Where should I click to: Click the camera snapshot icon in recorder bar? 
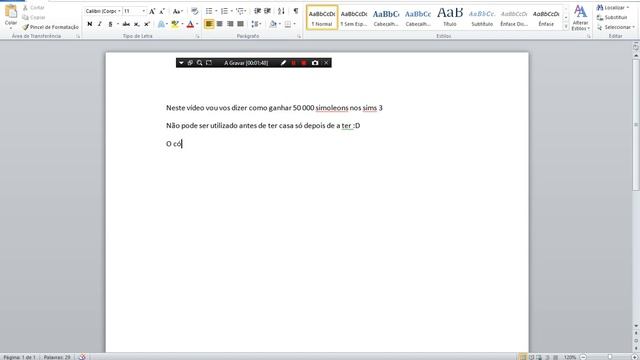click(x=315, y=63)
